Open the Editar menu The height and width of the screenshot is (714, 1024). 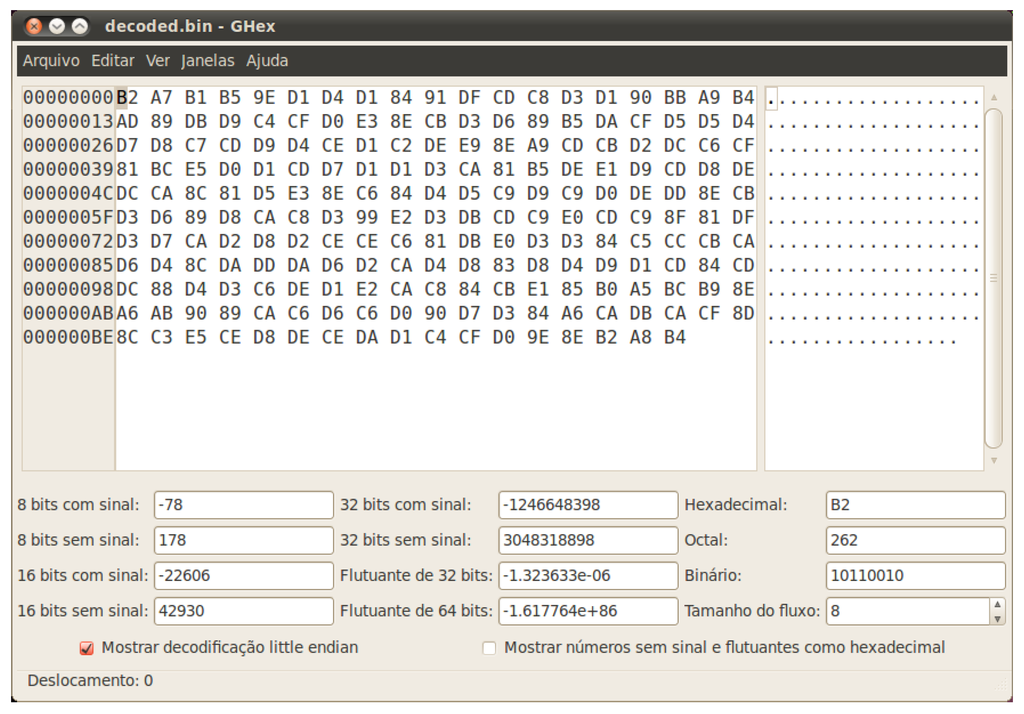pos(112,61)
